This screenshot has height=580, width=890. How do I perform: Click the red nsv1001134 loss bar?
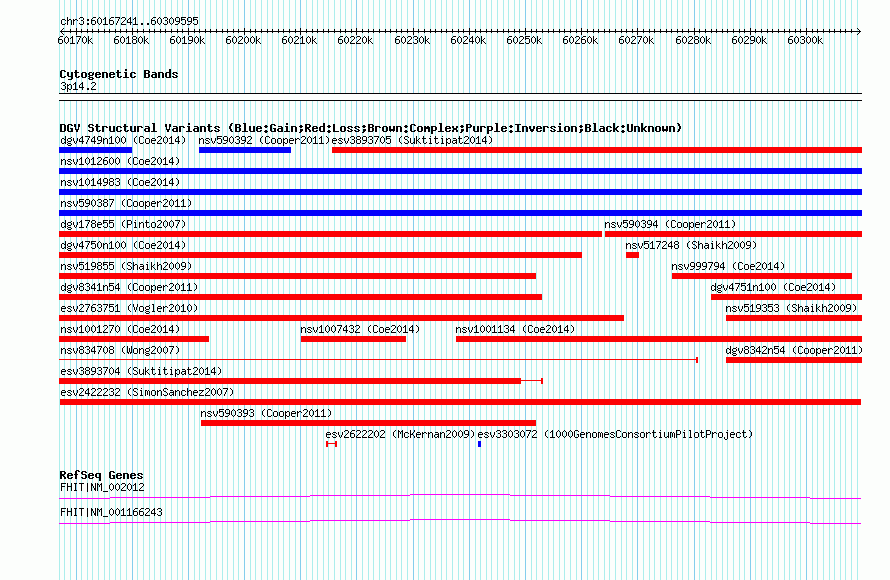(x=659, y=339)
